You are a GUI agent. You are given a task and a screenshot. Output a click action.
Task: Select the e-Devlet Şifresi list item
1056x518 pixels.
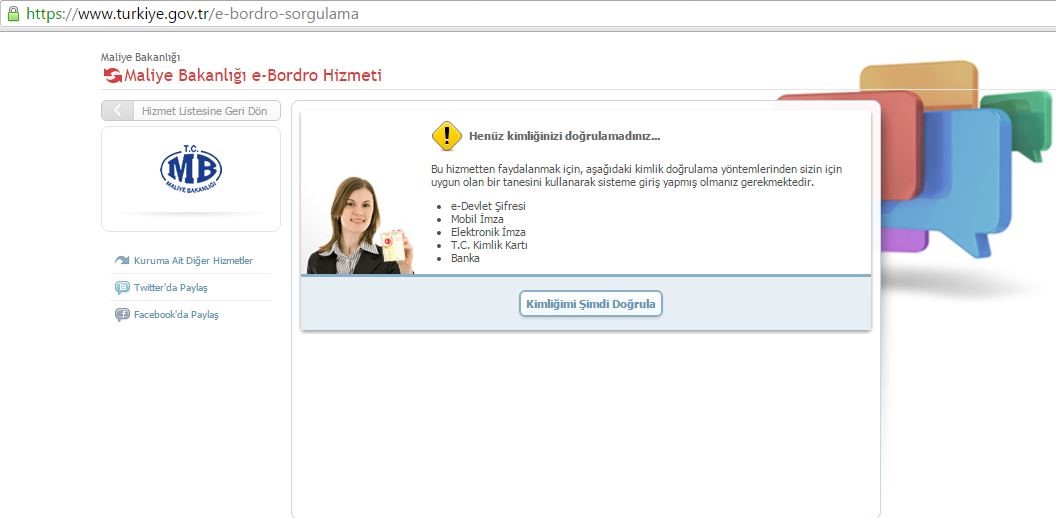488,206
